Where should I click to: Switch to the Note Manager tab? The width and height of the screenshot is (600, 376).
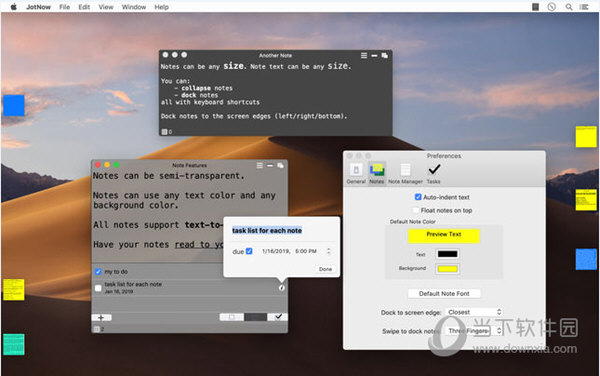405,174
